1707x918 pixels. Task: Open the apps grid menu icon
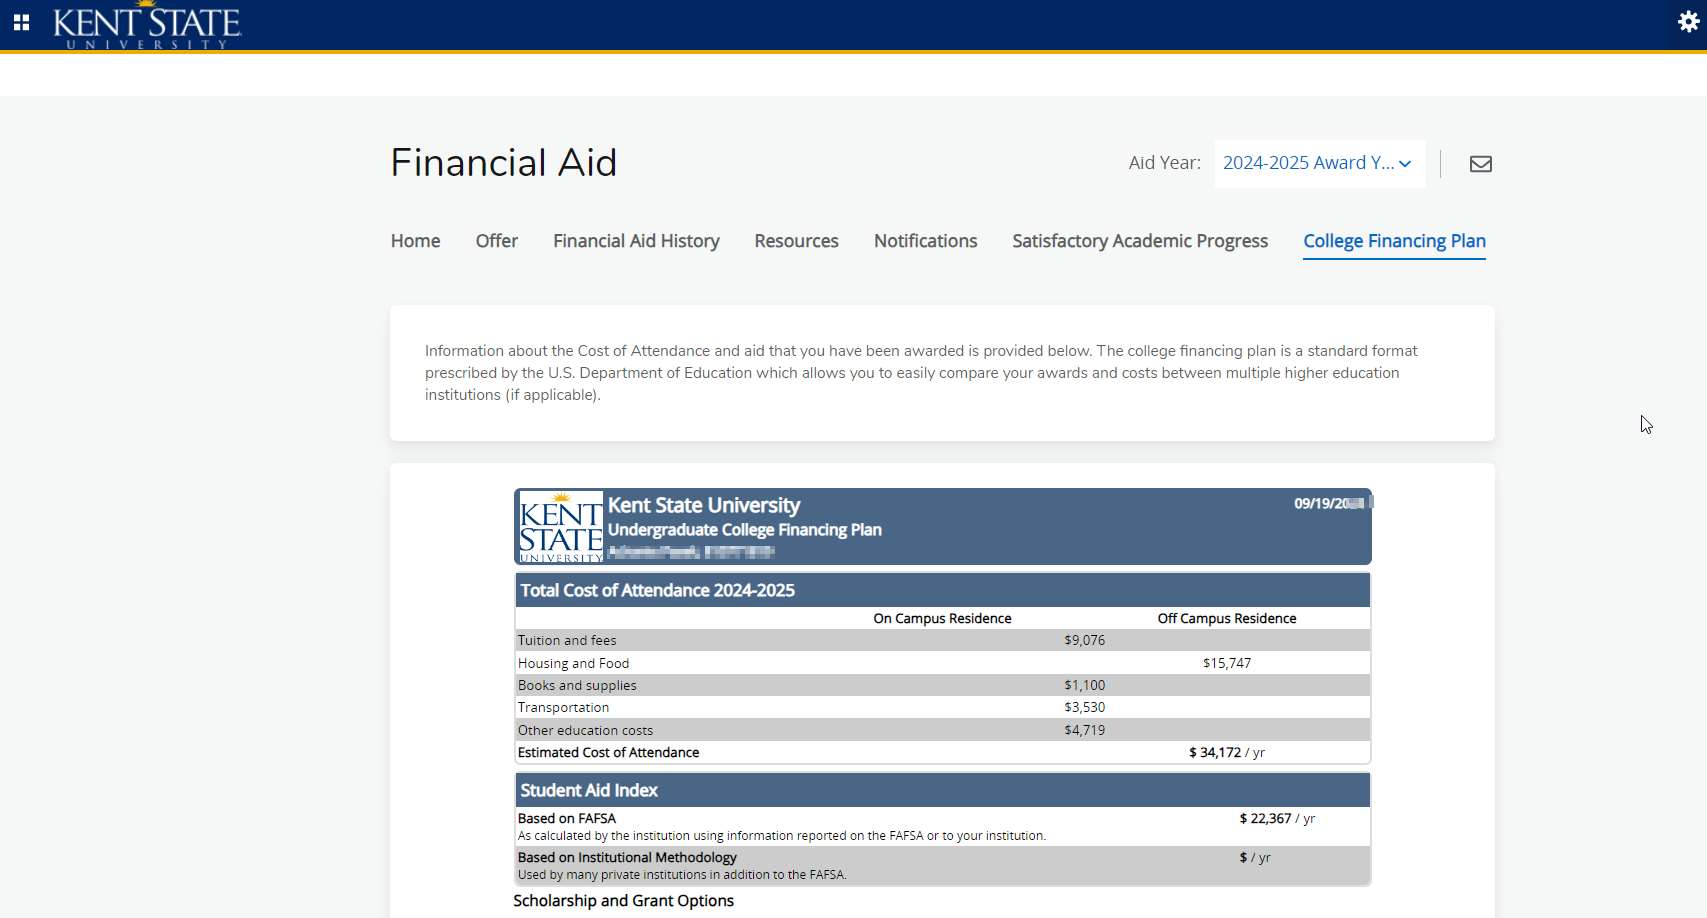[21, 22]
